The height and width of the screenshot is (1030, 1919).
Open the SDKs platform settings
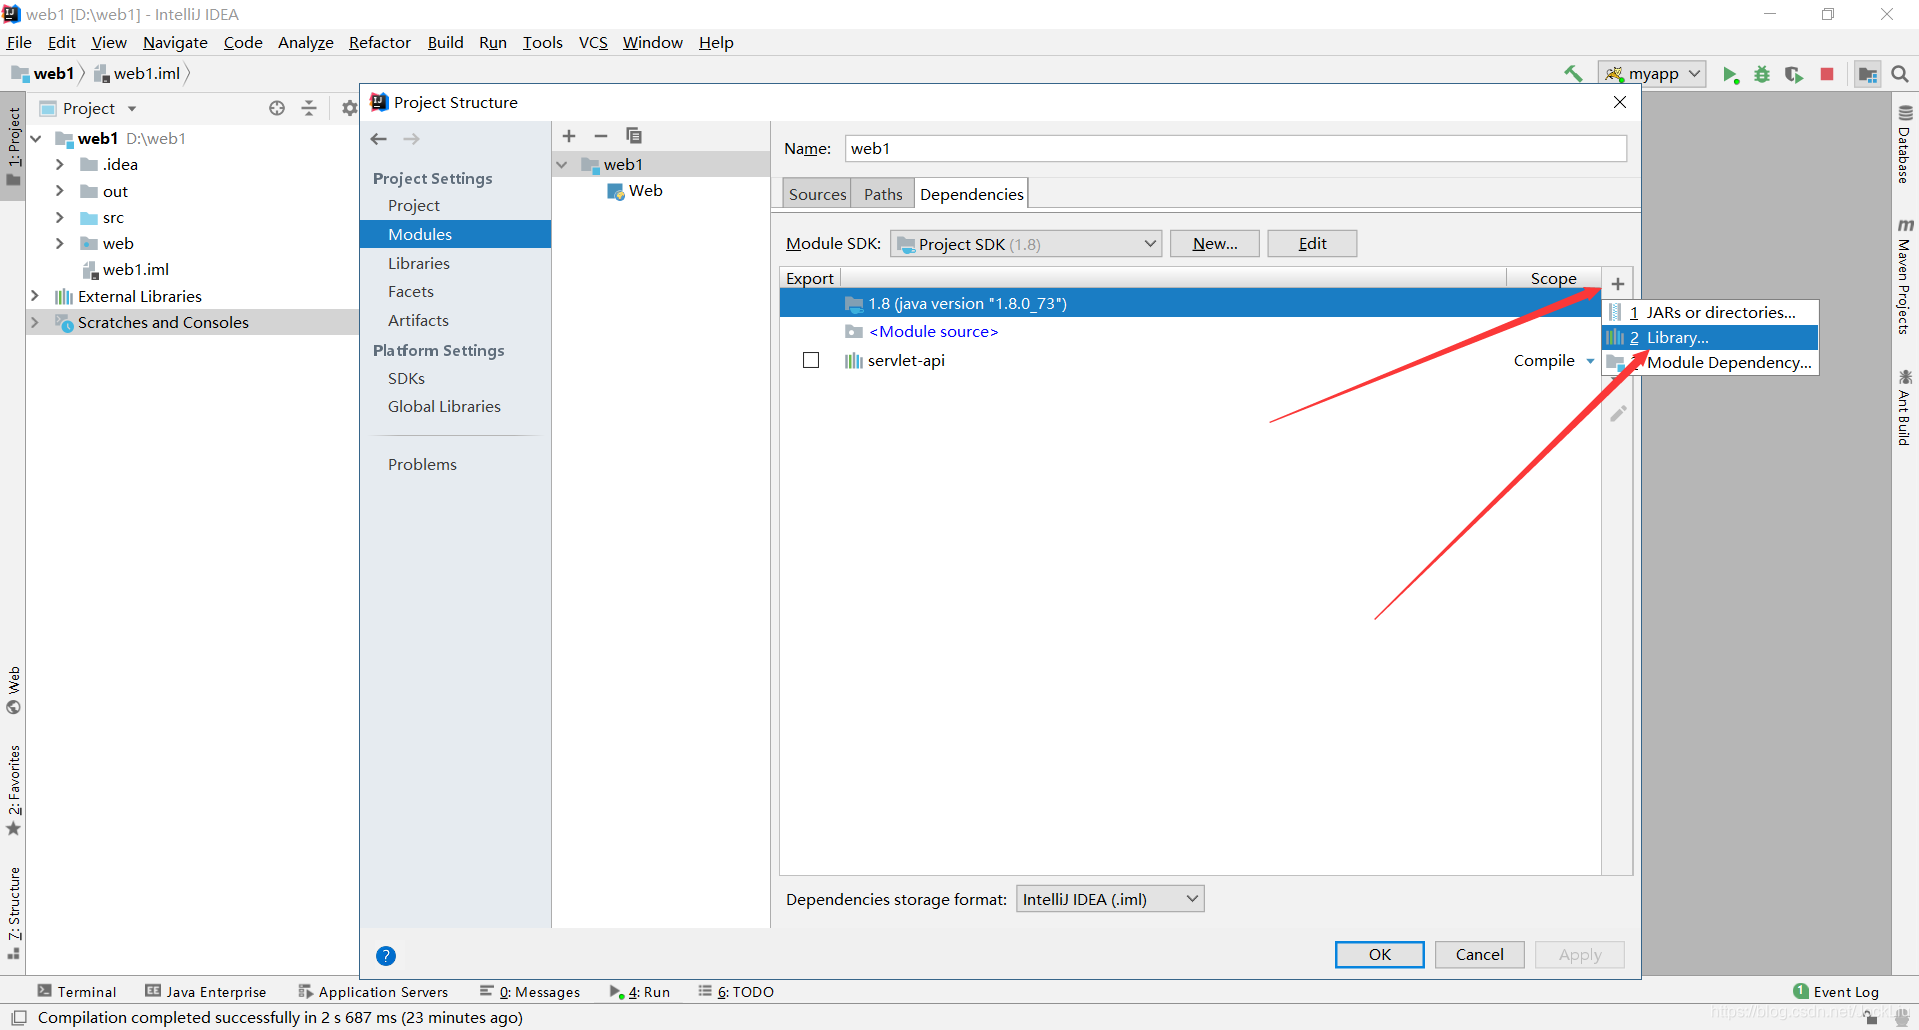406,378
